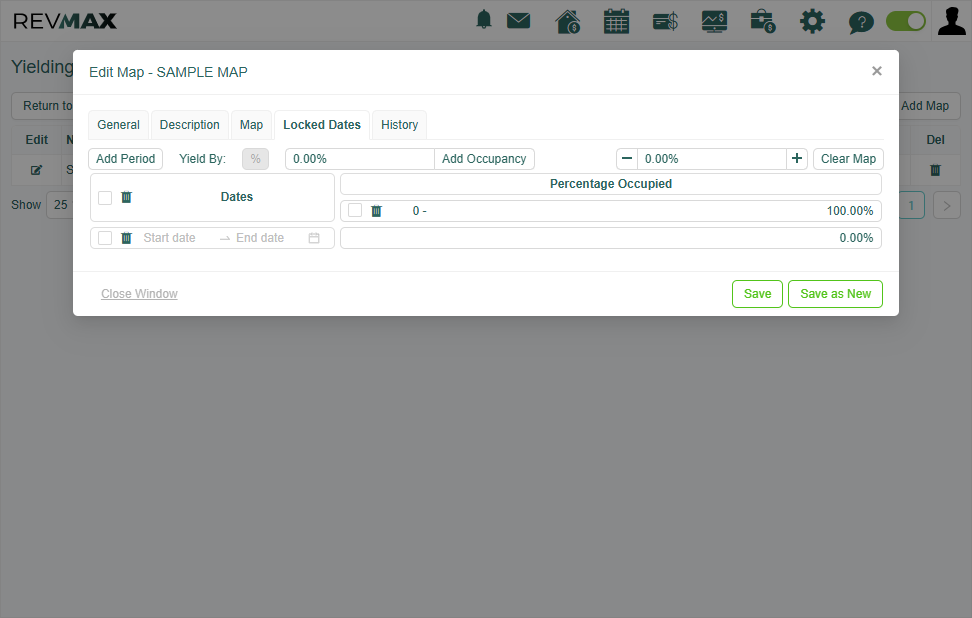Open the calendar grid icon

tap(616, 21)
